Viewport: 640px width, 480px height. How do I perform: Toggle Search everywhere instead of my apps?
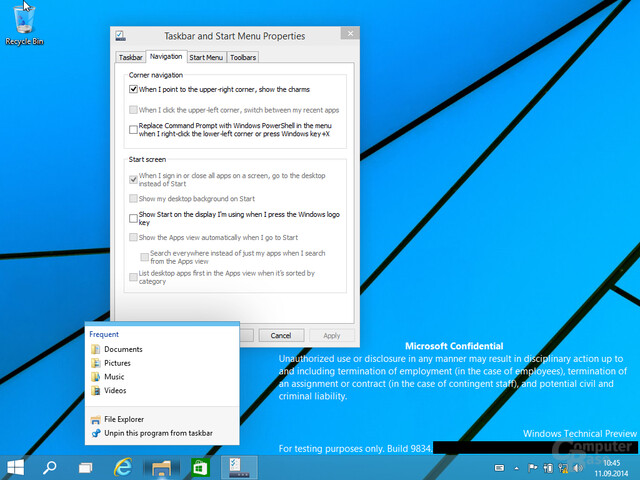(144, 257)
